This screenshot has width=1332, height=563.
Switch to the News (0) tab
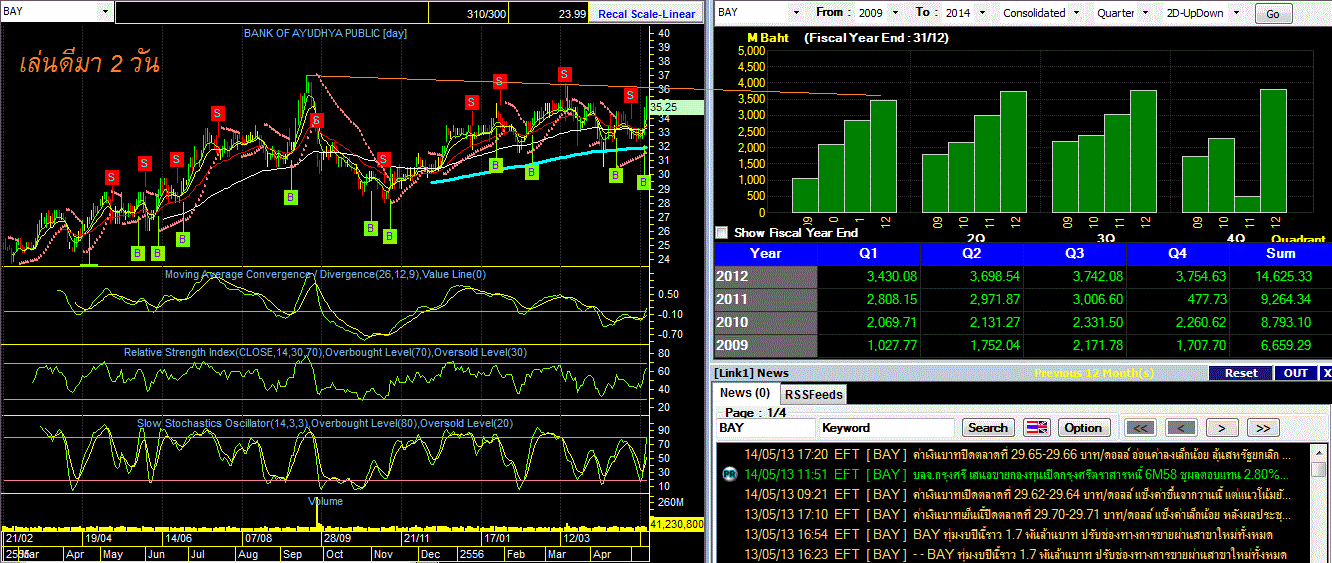(x=745, y=393)
